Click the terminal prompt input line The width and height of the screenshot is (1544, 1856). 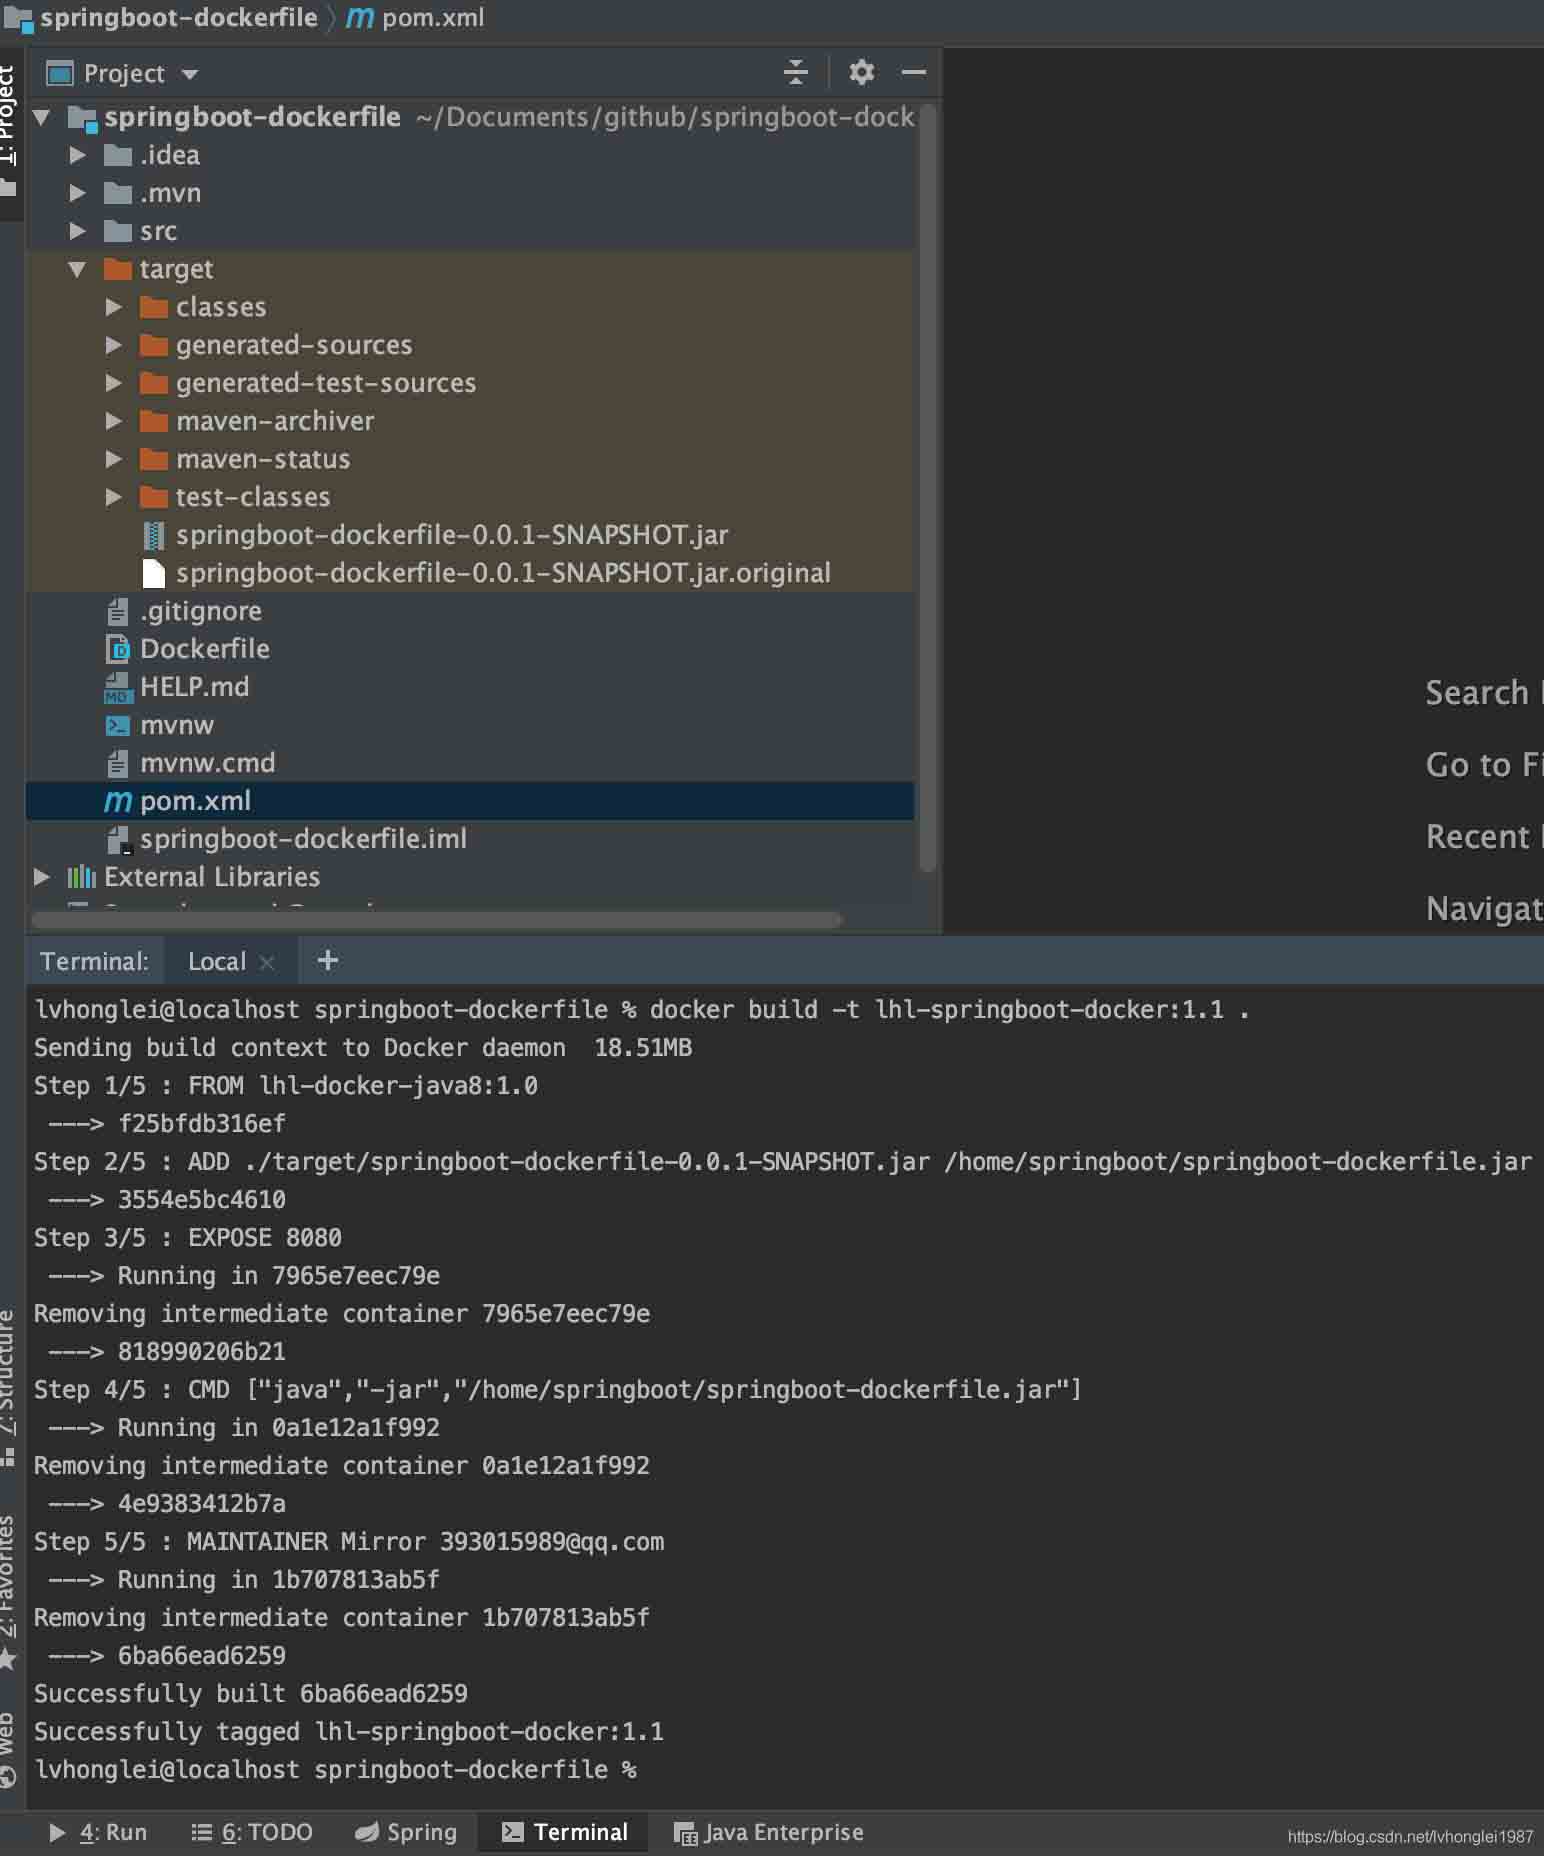[x=336, y=1770]
